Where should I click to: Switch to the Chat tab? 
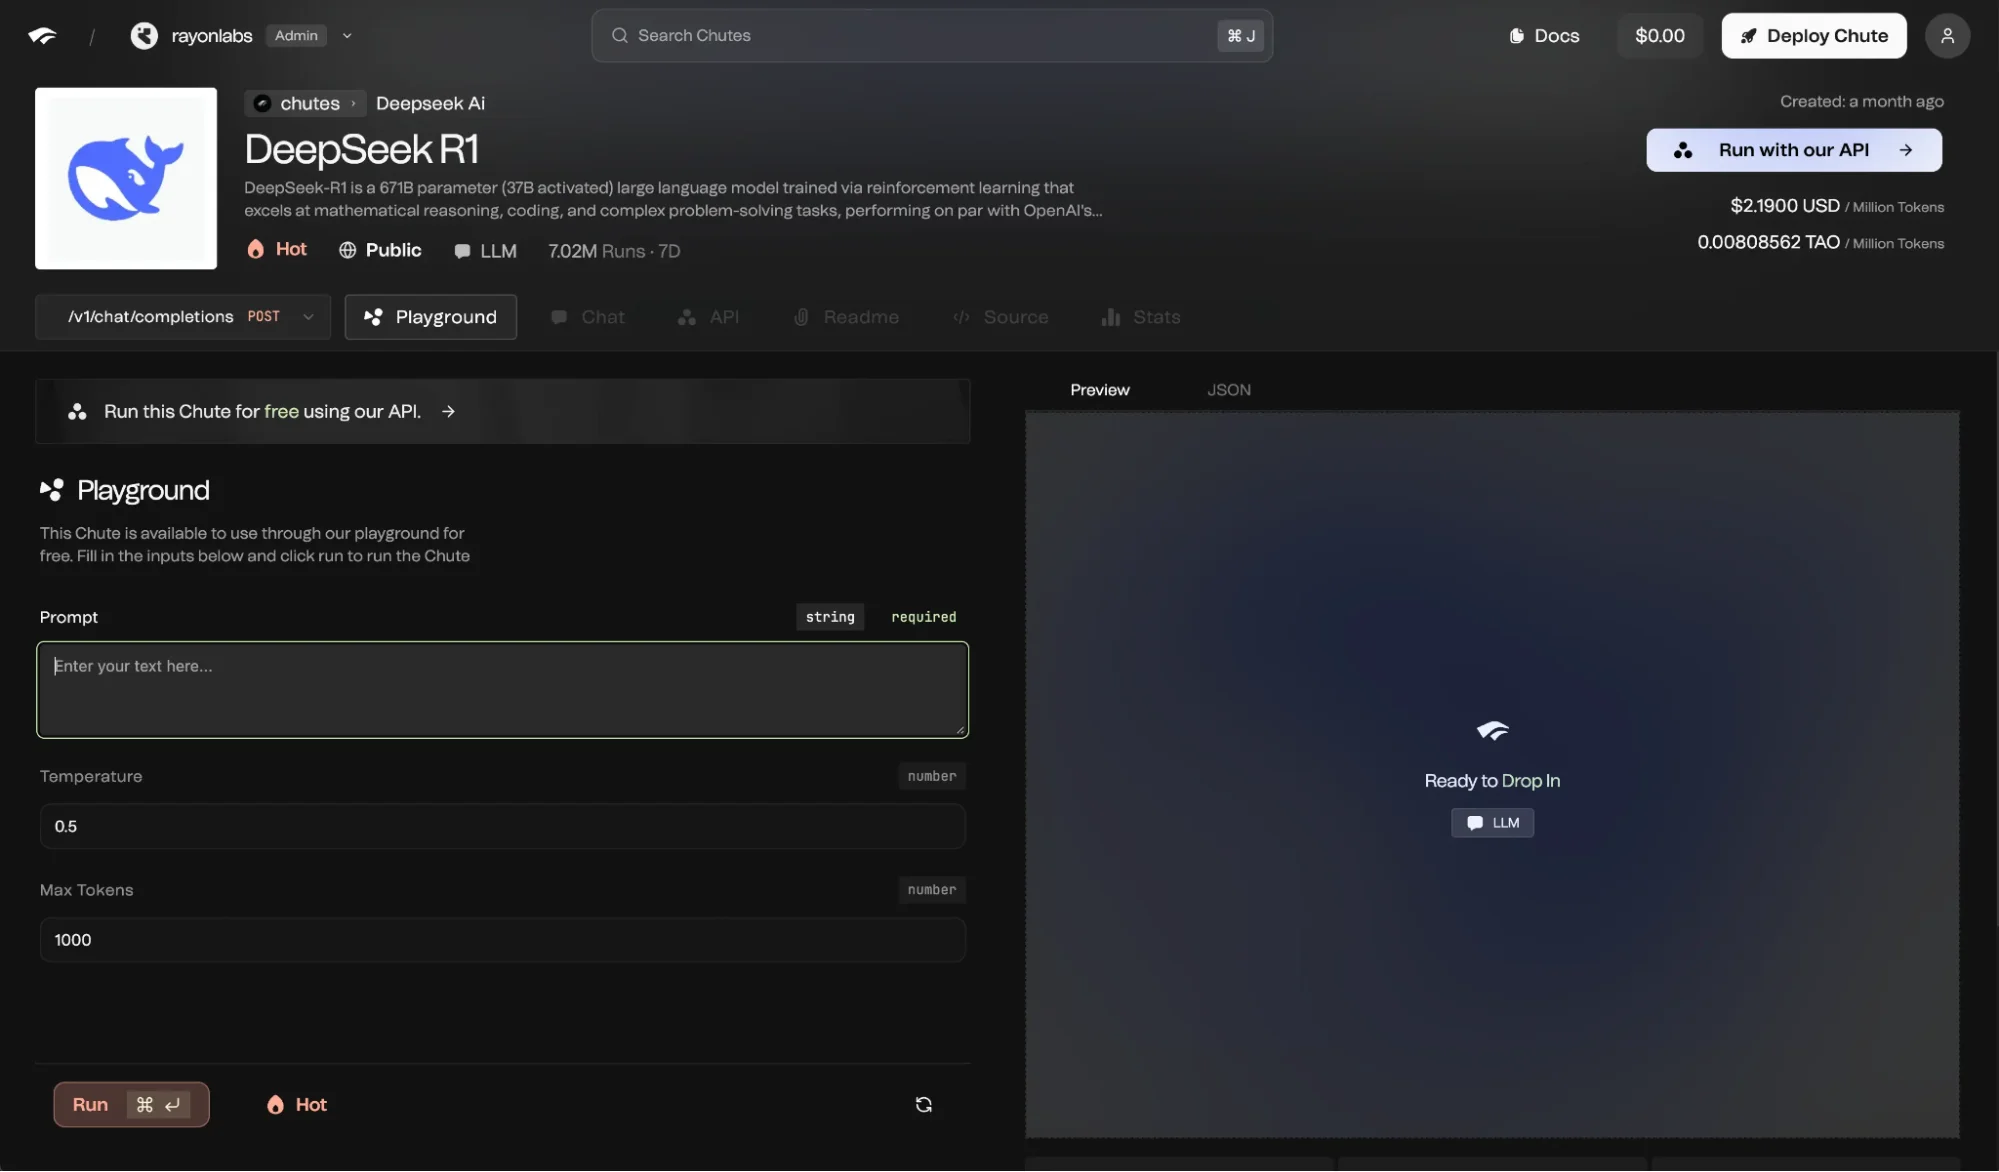pyautogui.click(x=588, y=317)
